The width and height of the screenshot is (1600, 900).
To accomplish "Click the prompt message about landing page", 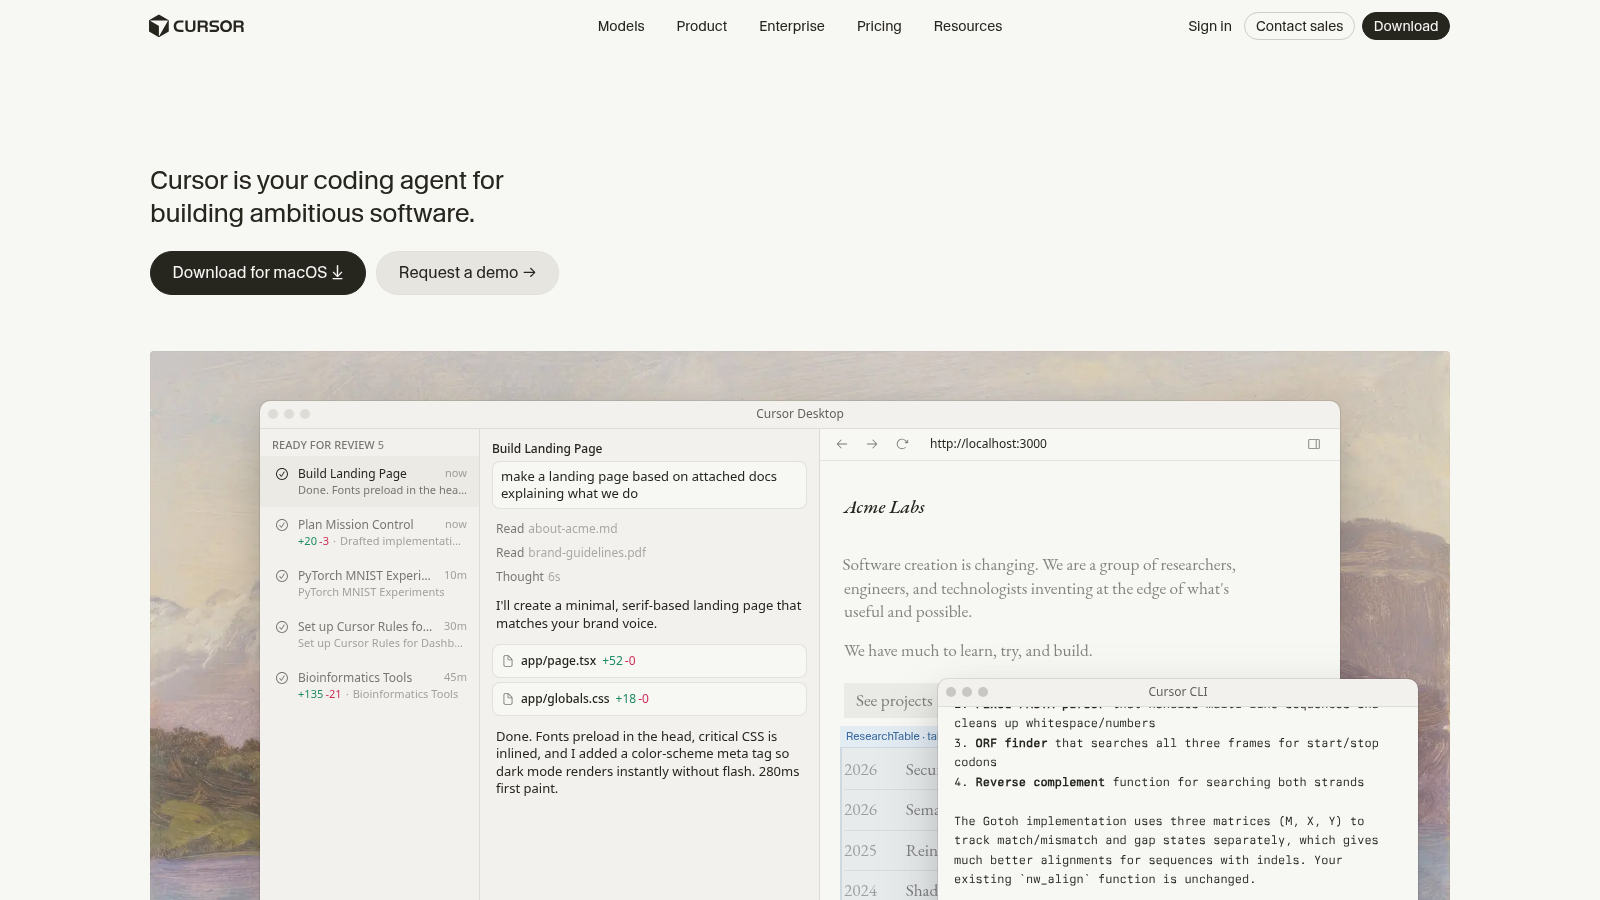I will pyautogui.click(x=649, y=485).
